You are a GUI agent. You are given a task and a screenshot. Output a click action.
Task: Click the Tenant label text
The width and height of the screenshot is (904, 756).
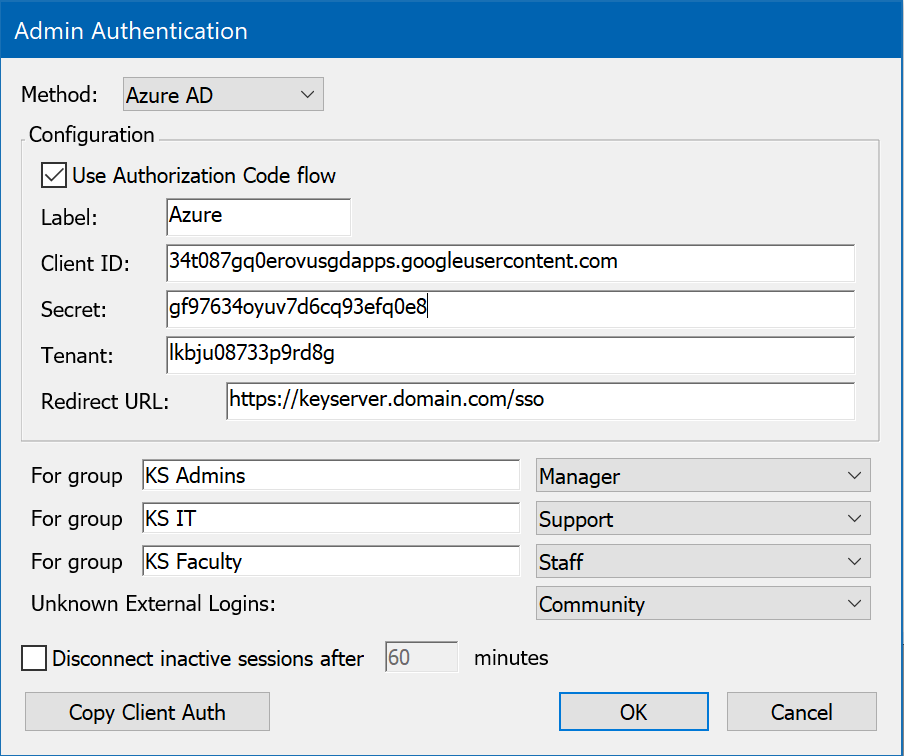click(77, 356)
